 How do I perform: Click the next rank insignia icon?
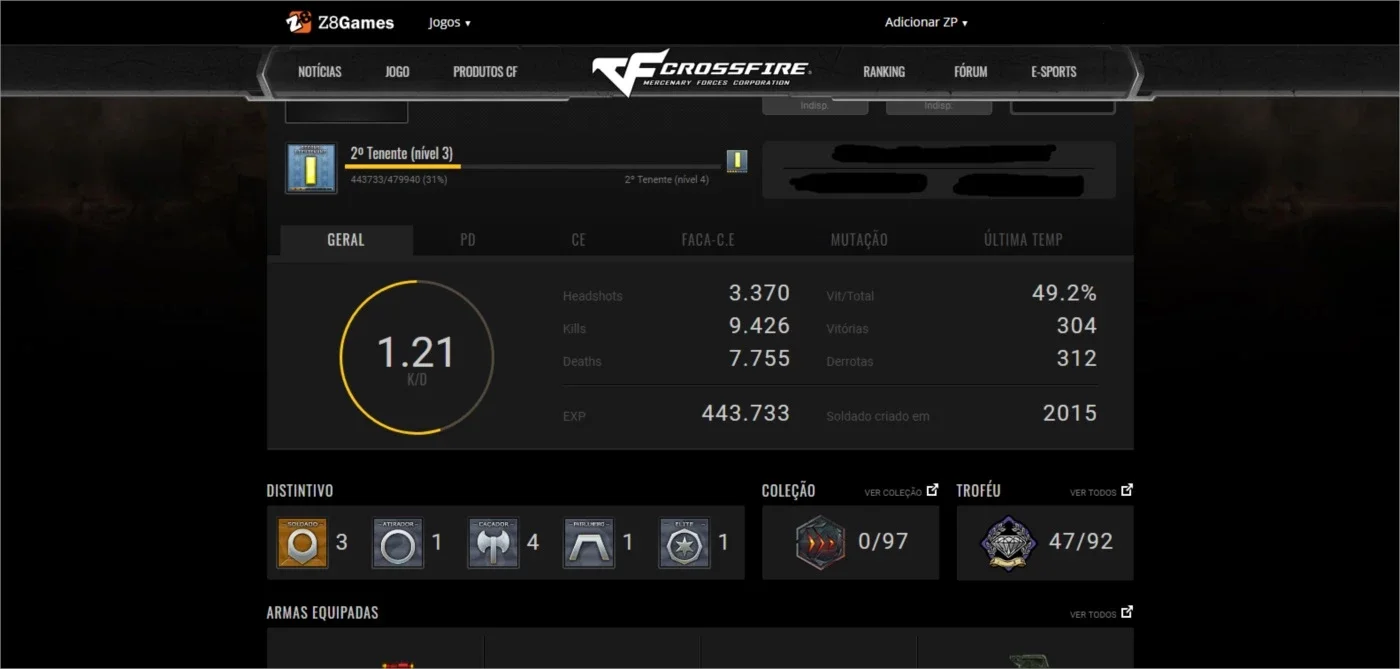click(737, 162)
